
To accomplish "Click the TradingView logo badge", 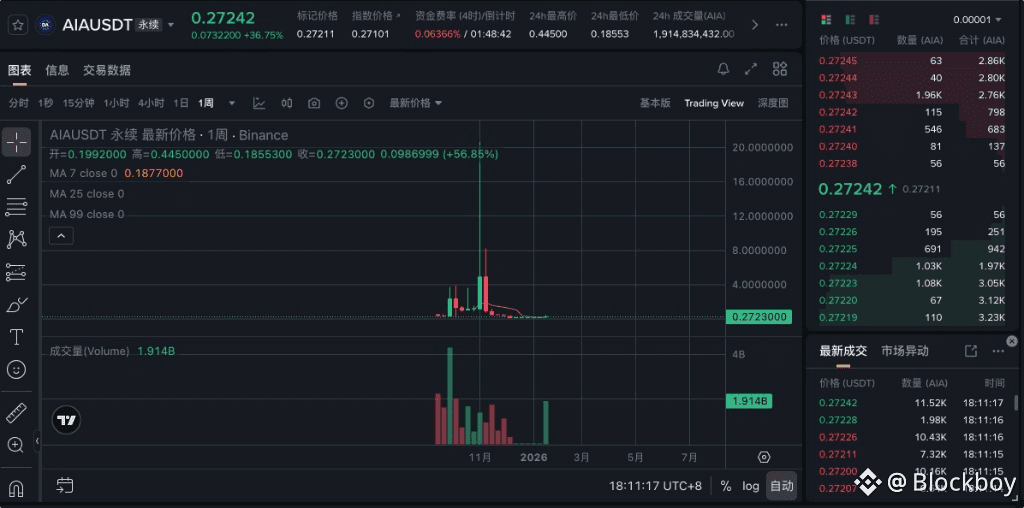I will click(67, 420).
